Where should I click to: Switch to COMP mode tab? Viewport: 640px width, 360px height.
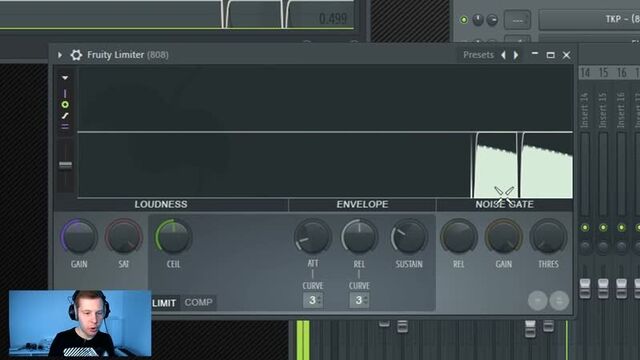[198, 302]
